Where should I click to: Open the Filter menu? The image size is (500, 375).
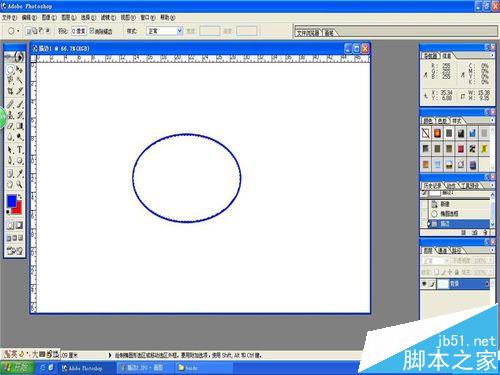pos(108,17)
